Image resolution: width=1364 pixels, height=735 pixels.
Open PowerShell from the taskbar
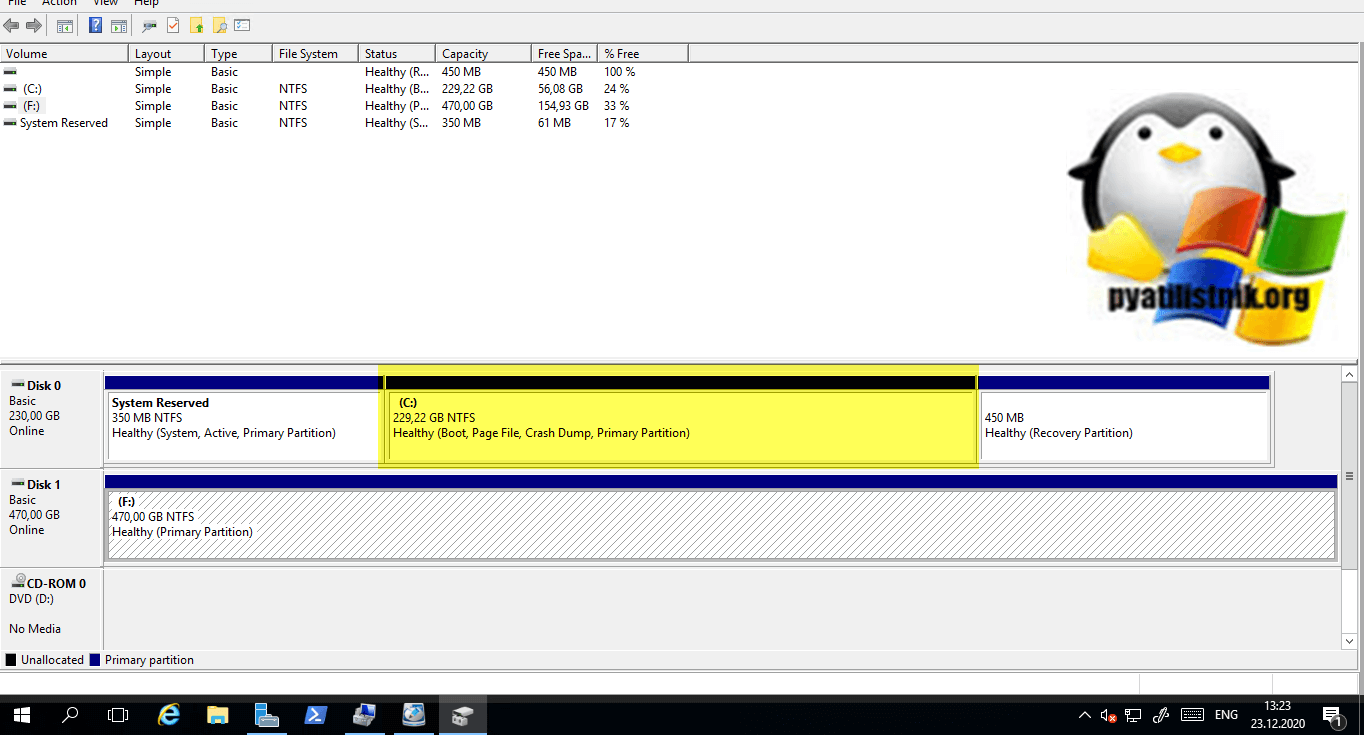(x=315, y=715)
